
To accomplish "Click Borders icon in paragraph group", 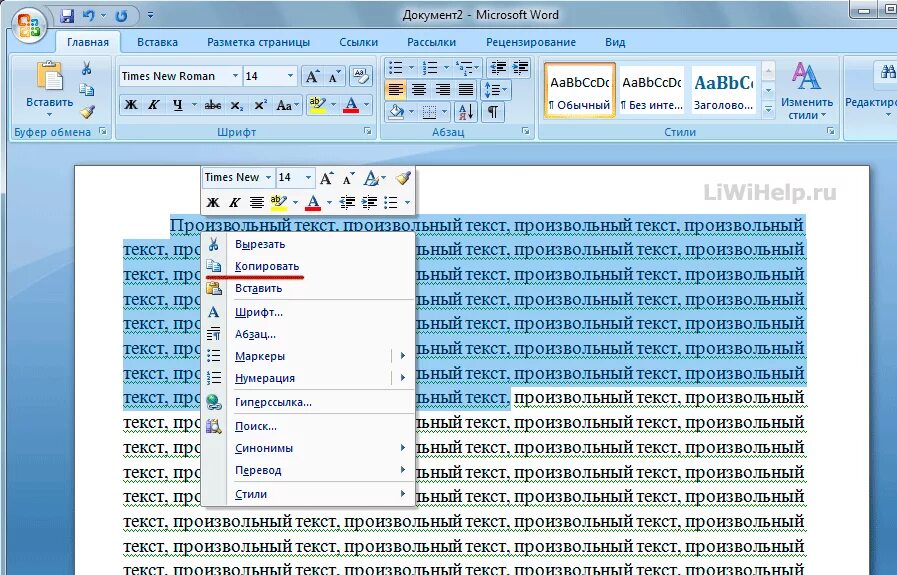I will pos(429,112).
